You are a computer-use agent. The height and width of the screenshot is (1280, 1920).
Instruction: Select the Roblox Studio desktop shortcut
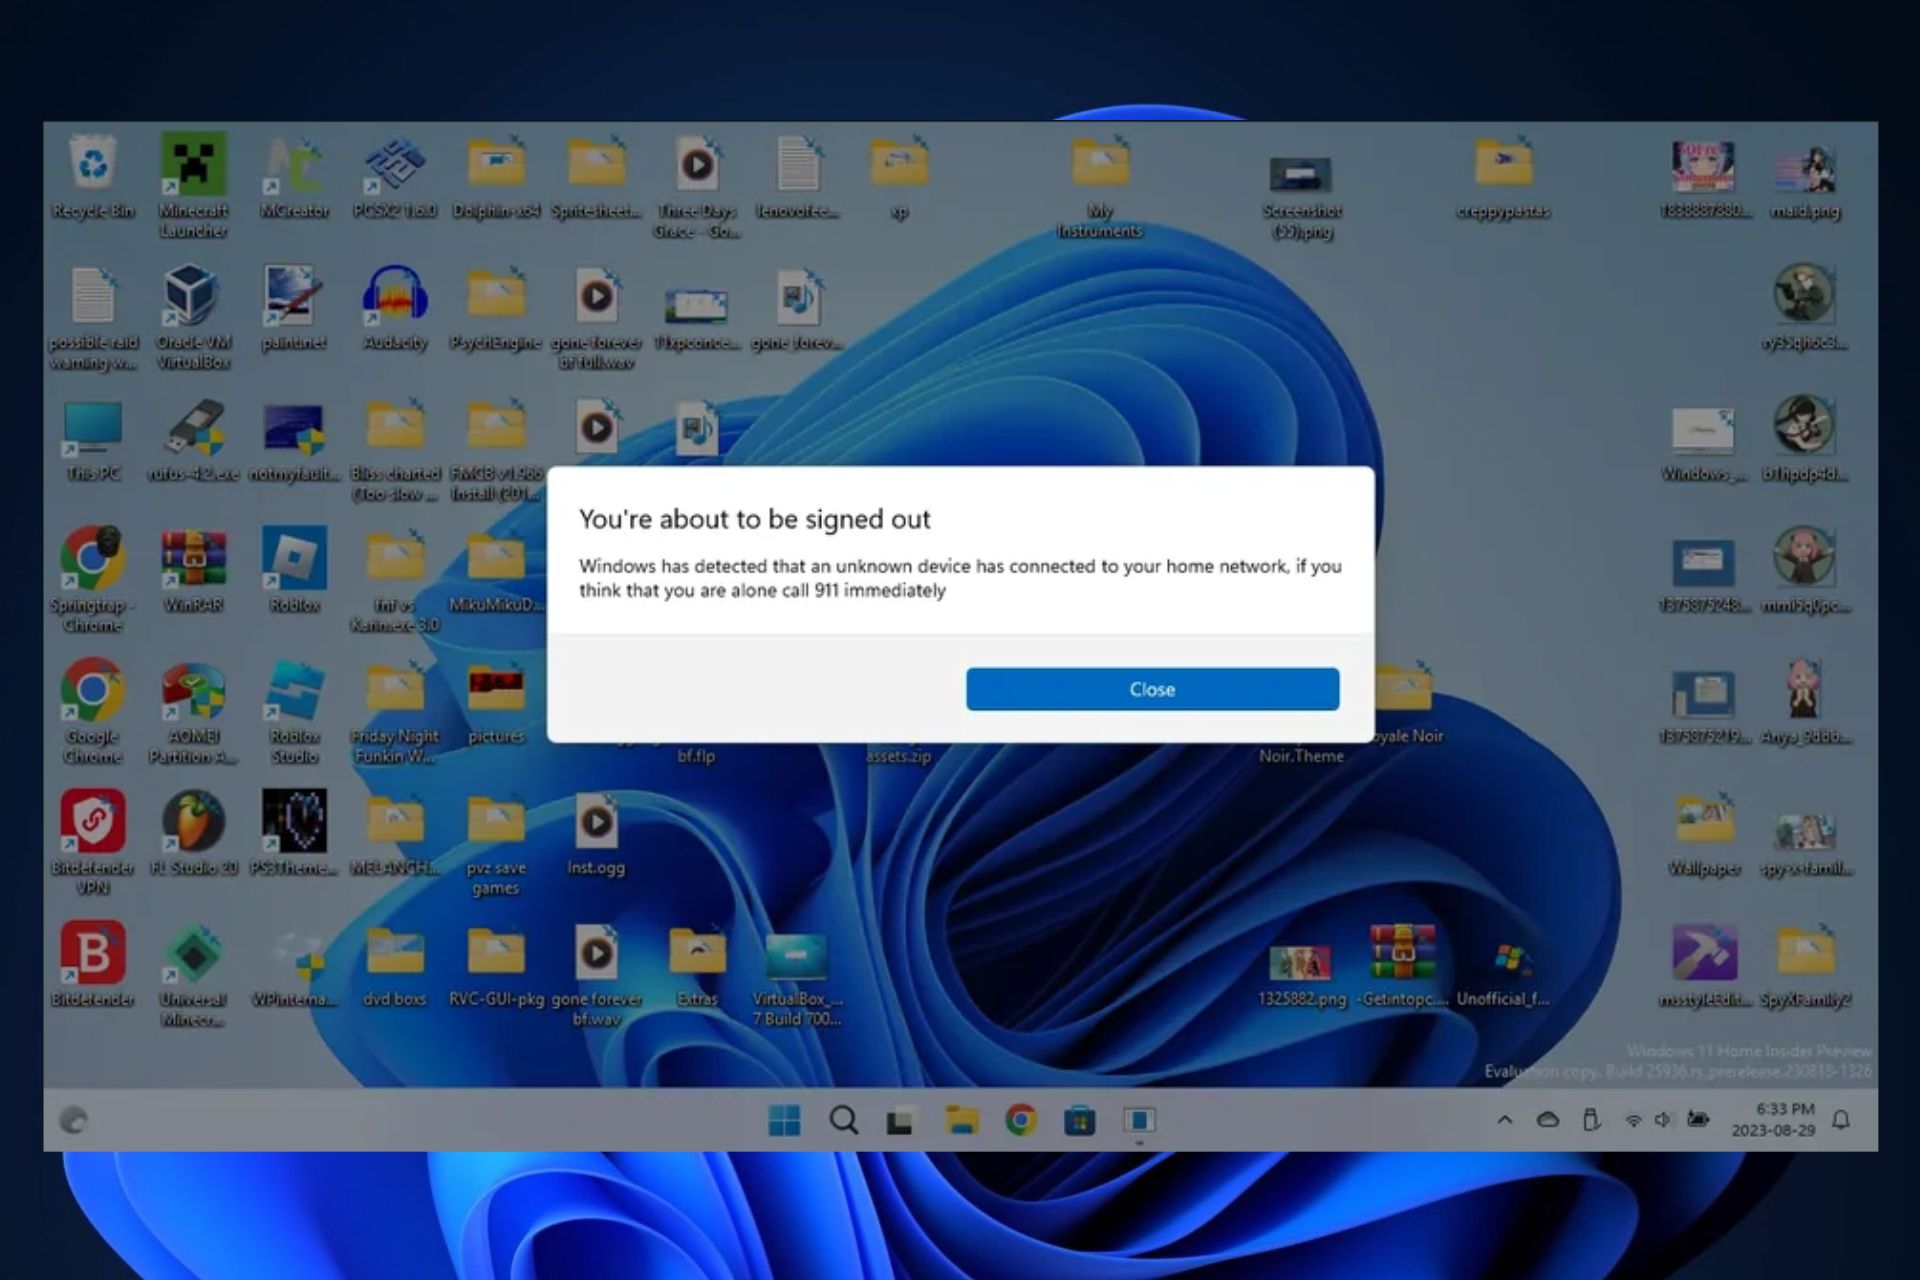coord(294,712)
